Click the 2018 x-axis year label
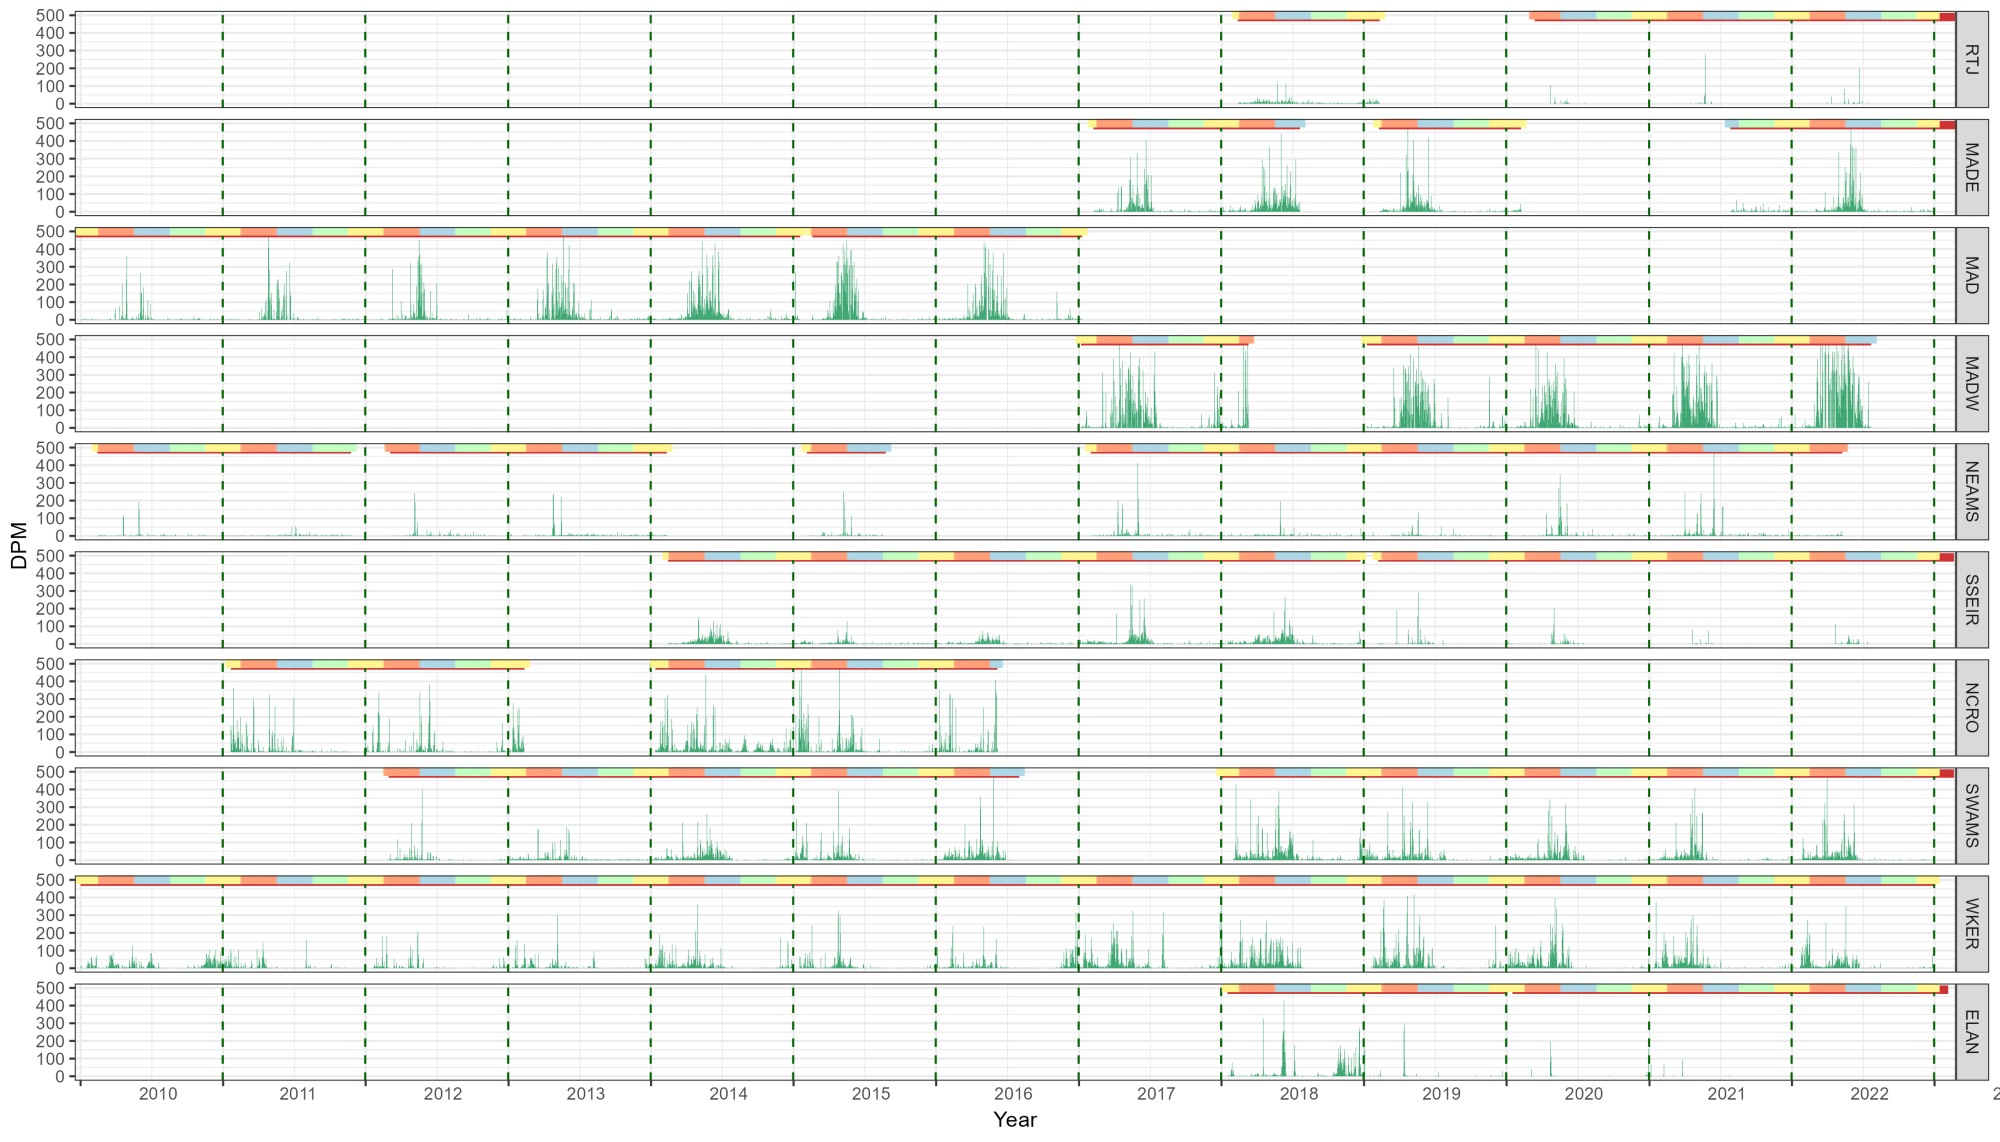 pyautogui.click(x=1298, y=1094)
